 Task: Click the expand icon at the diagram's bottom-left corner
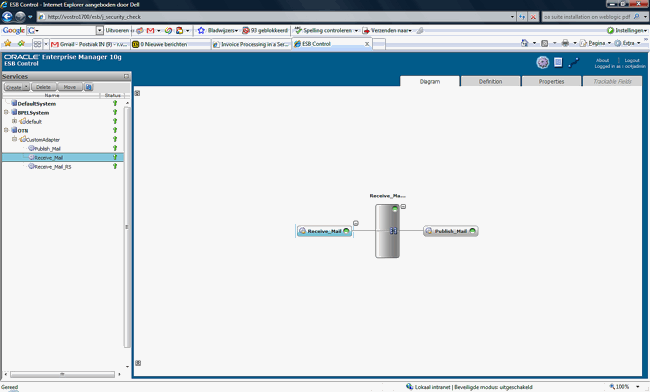(138, 363)
